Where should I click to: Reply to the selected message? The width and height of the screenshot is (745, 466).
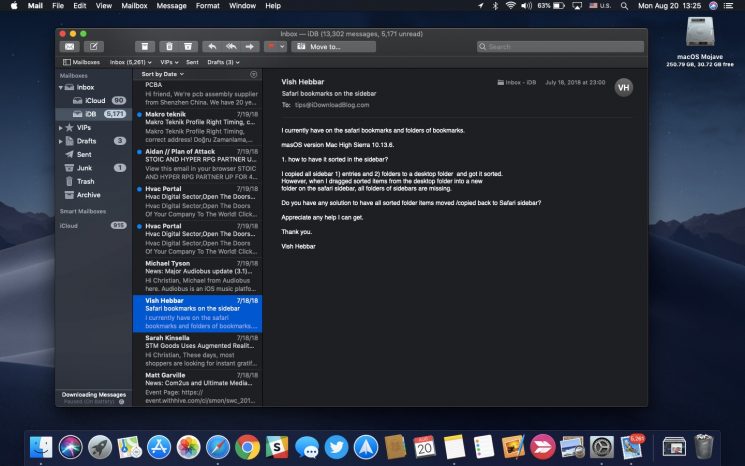[x=212, y=47]
